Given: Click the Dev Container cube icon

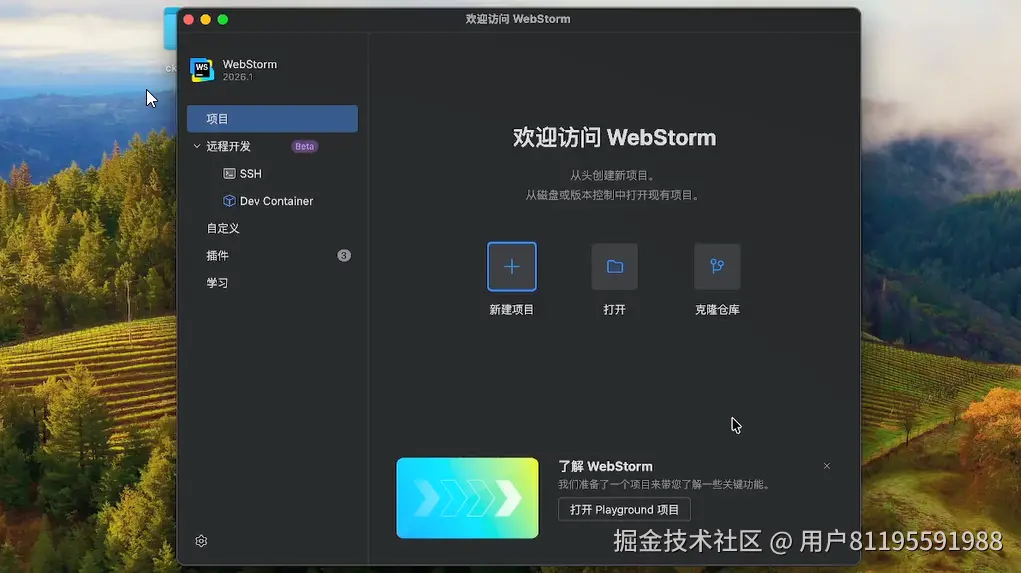Looking at the screenshot, I should 229,201.
